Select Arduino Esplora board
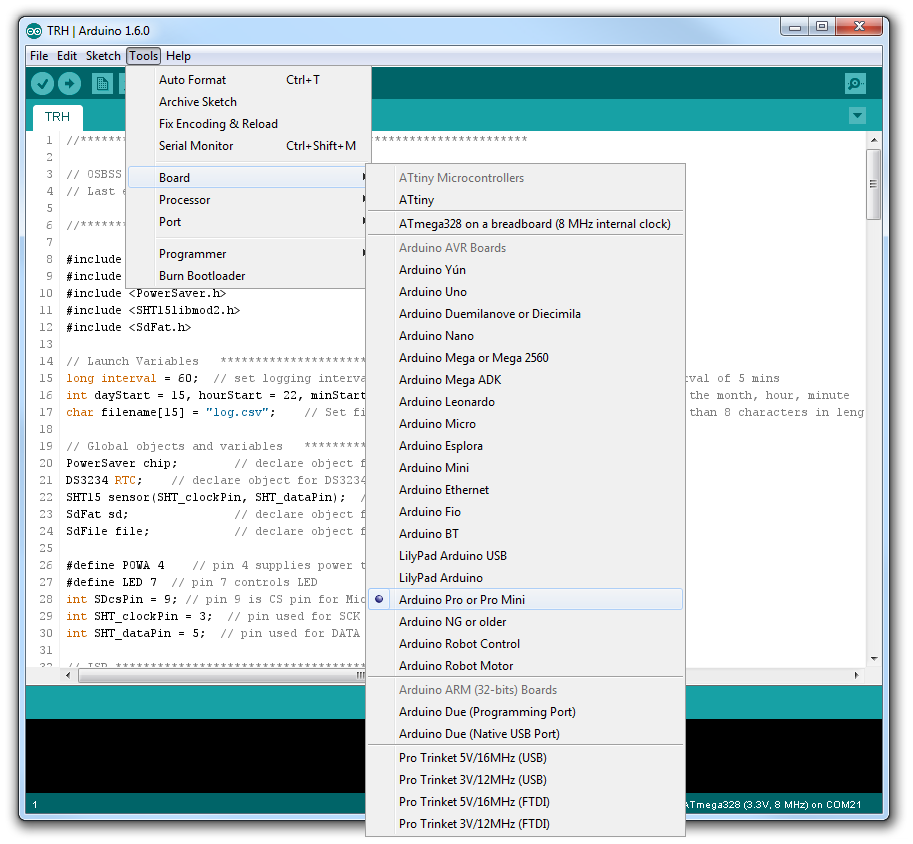 pos(525,446)
